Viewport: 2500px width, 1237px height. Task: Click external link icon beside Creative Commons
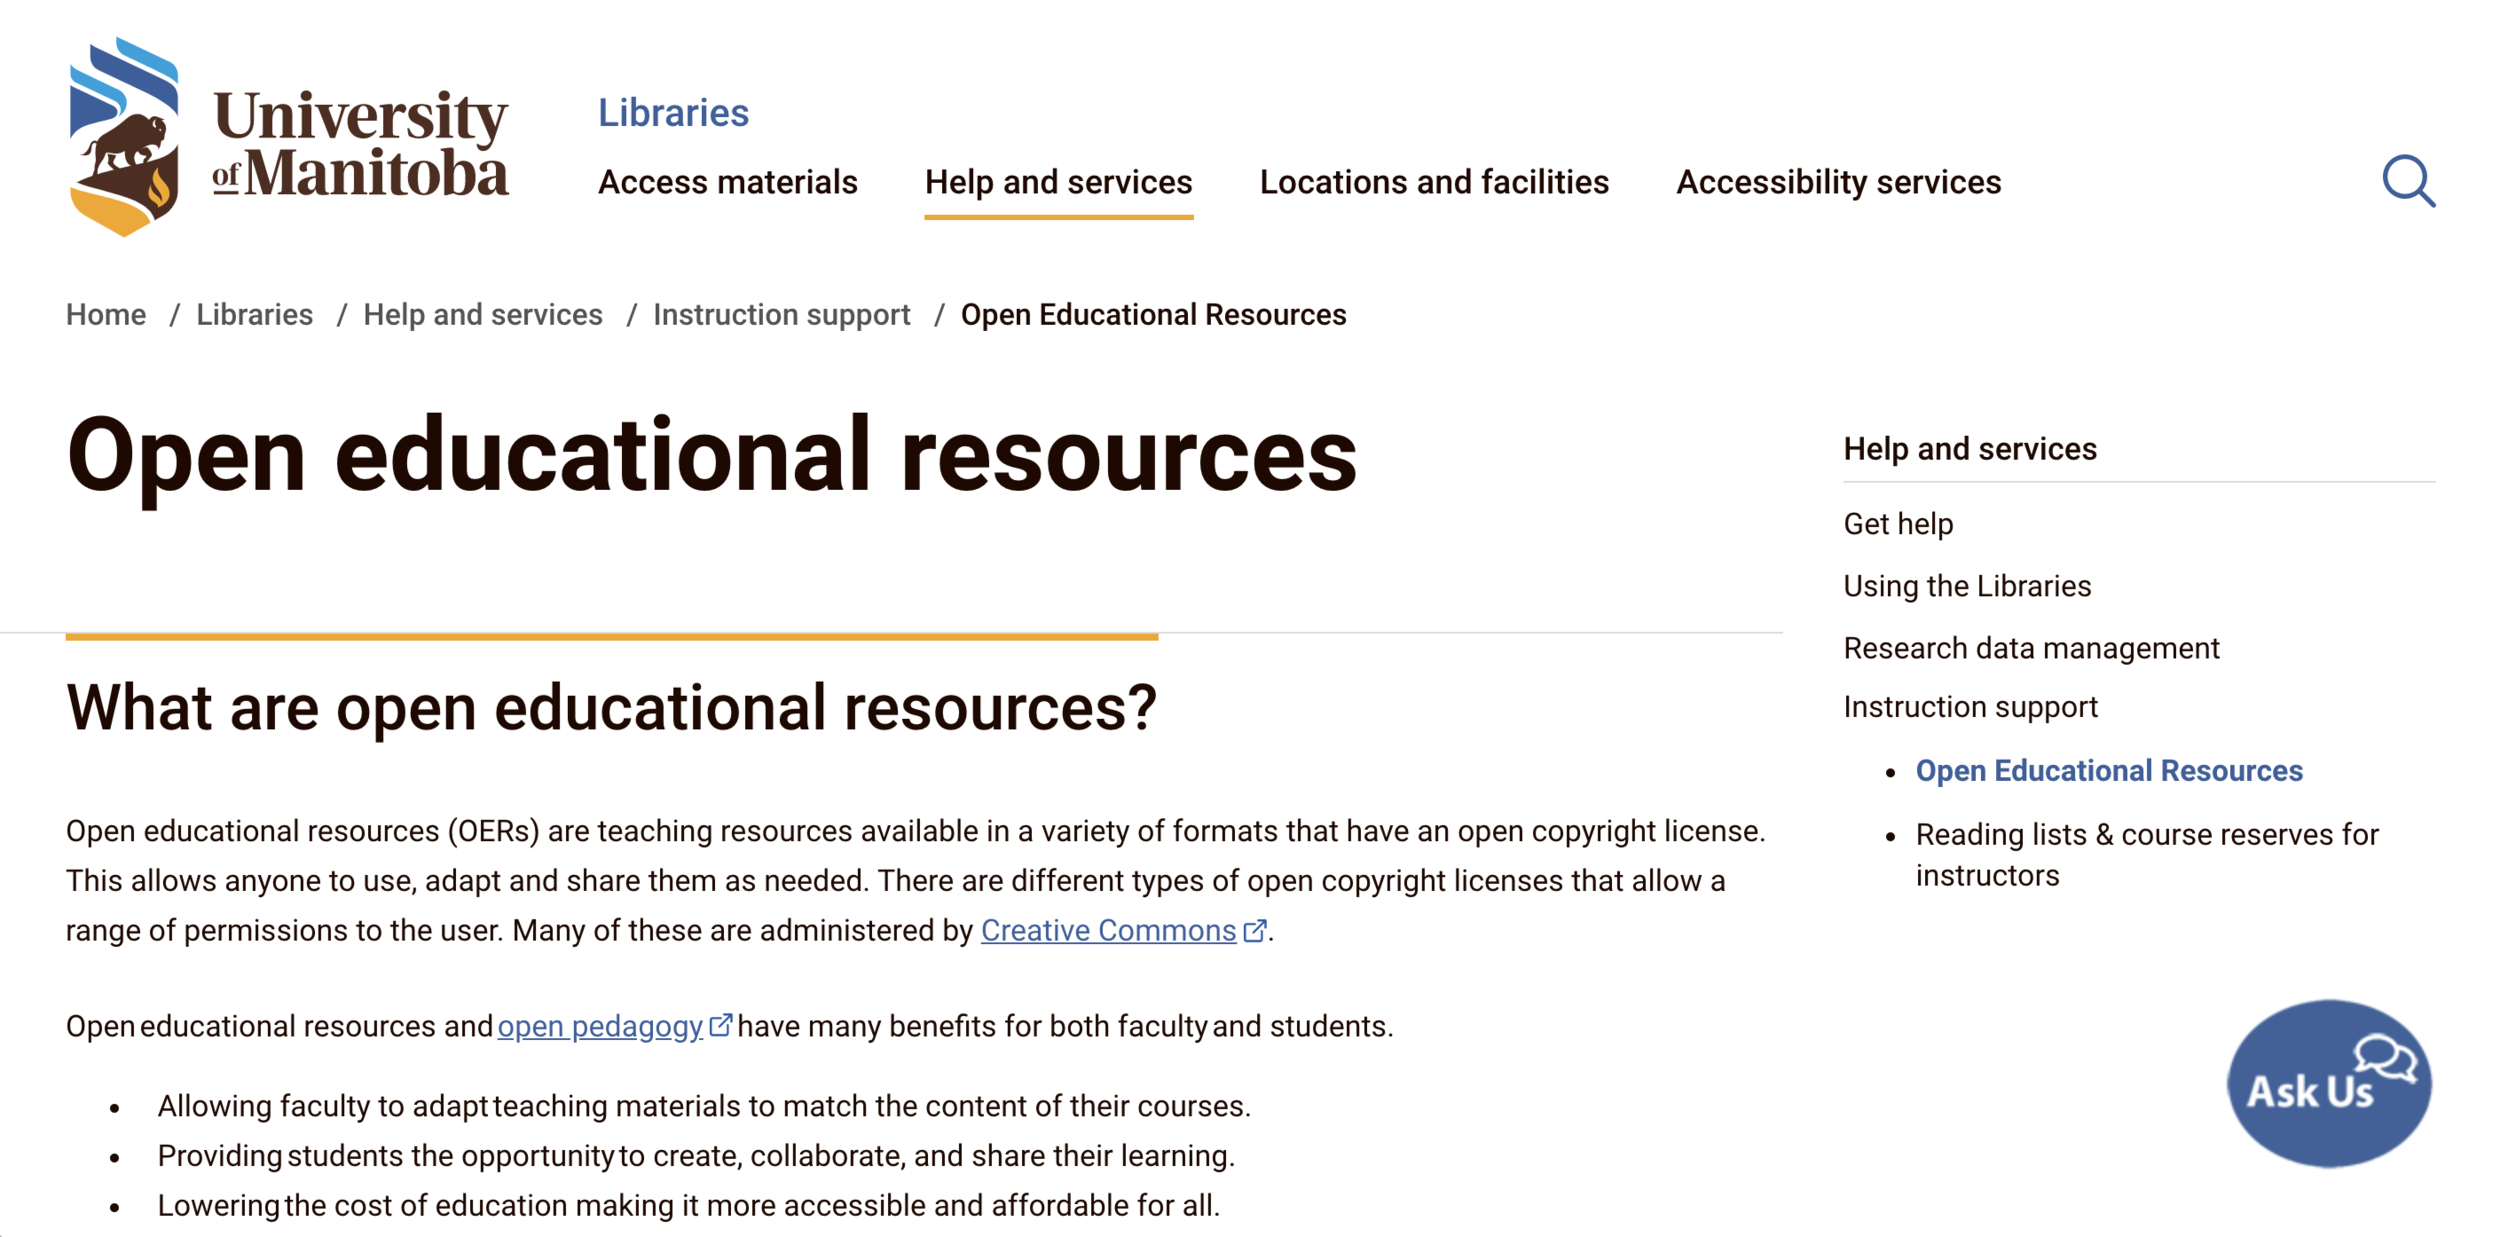(x=1254, y=931)
